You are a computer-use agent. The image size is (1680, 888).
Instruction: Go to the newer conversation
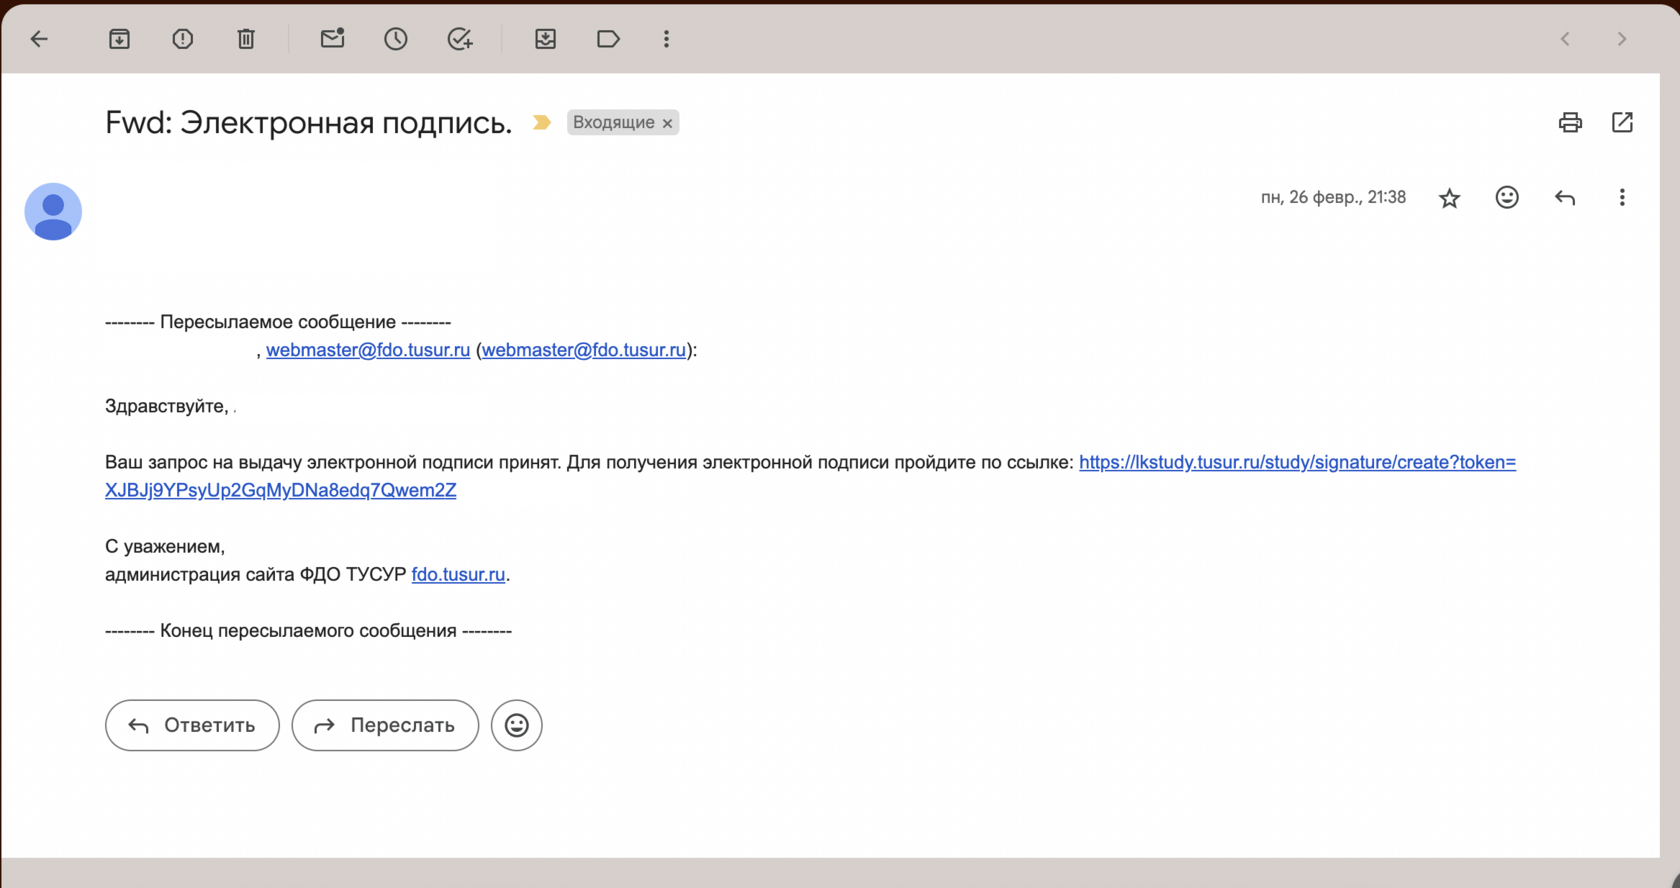click(1566, 39)
